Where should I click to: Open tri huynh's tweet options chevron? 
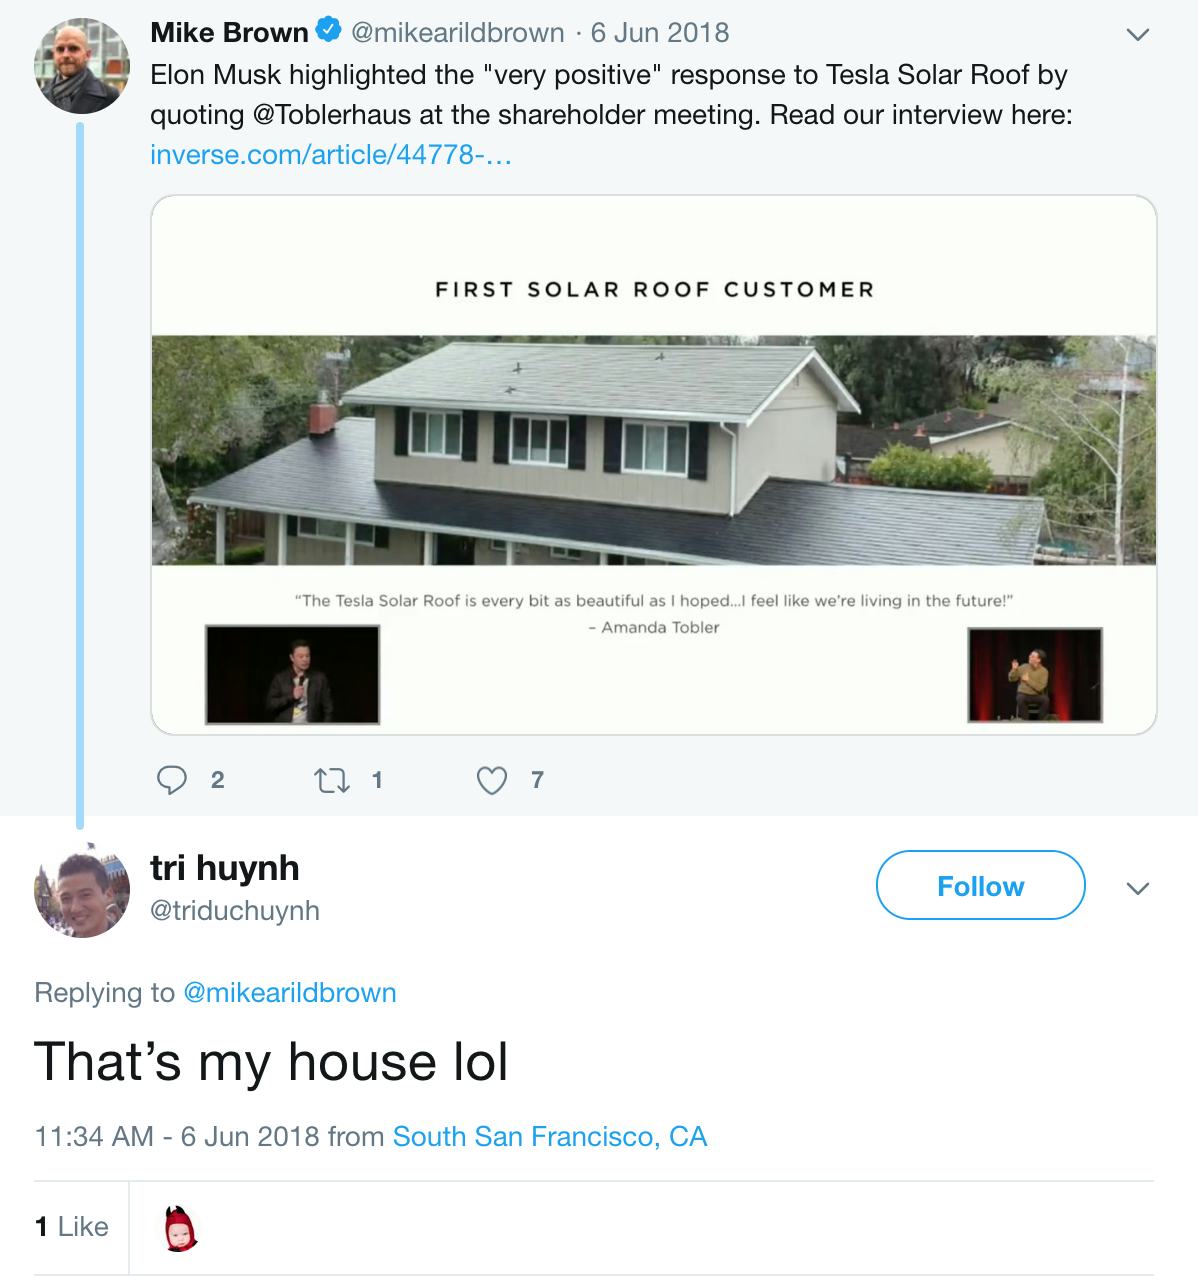coord(1137,888)
